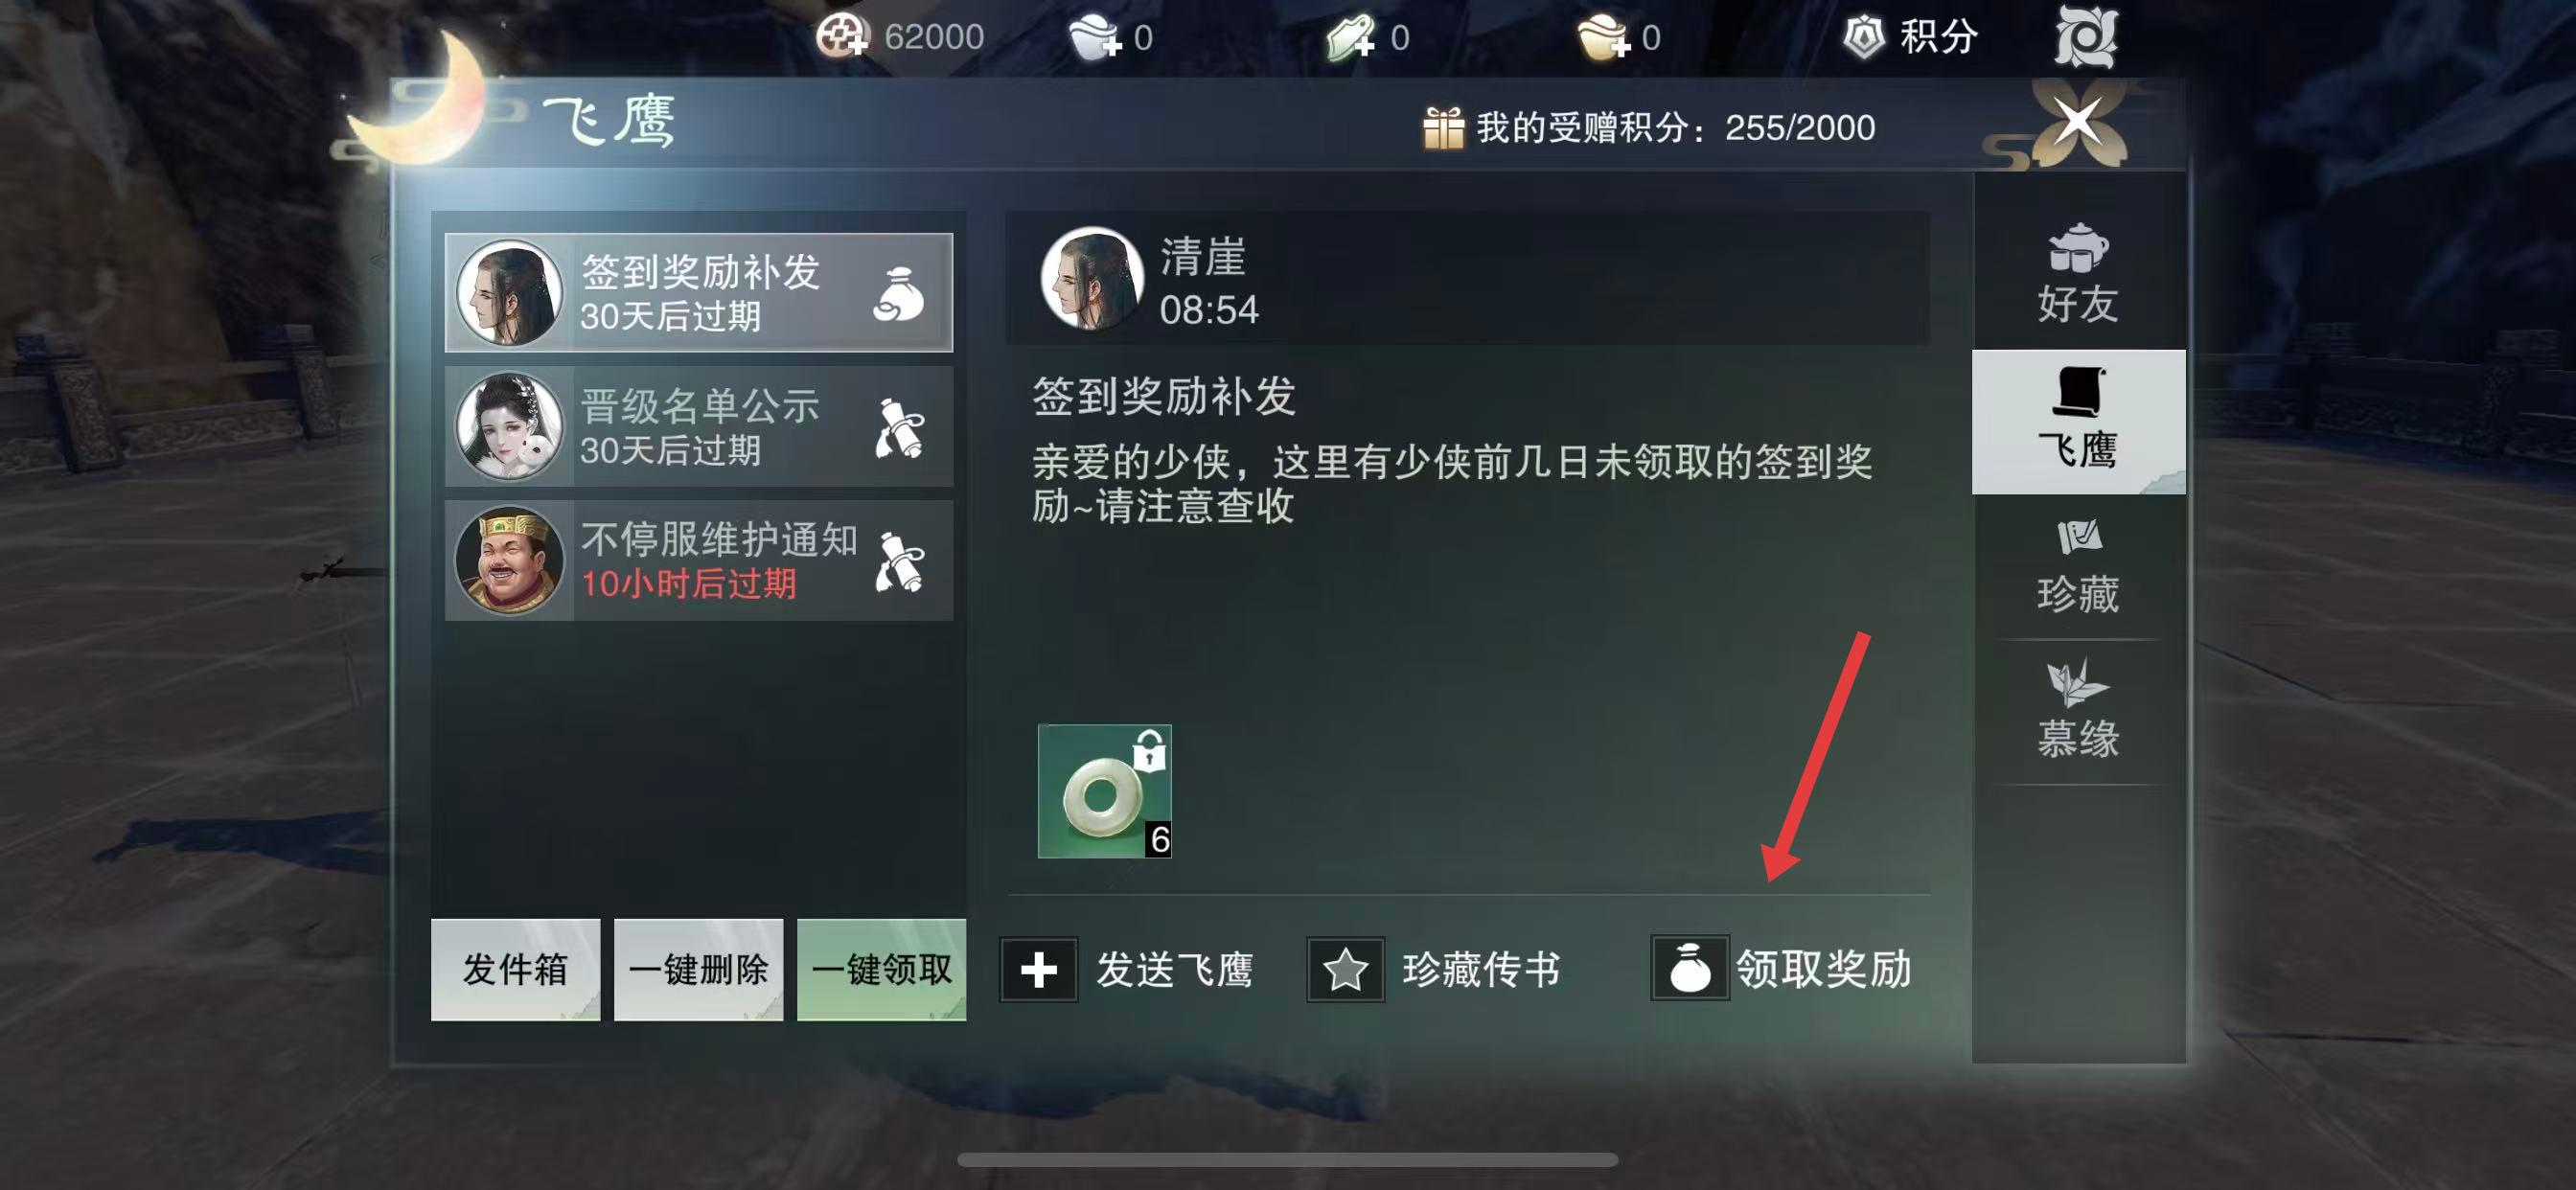The width and height of the screenshot is (2576, 1190).
Task: Tap the 发送飞鹰 plus icon
Action: tap(1039, 969)
